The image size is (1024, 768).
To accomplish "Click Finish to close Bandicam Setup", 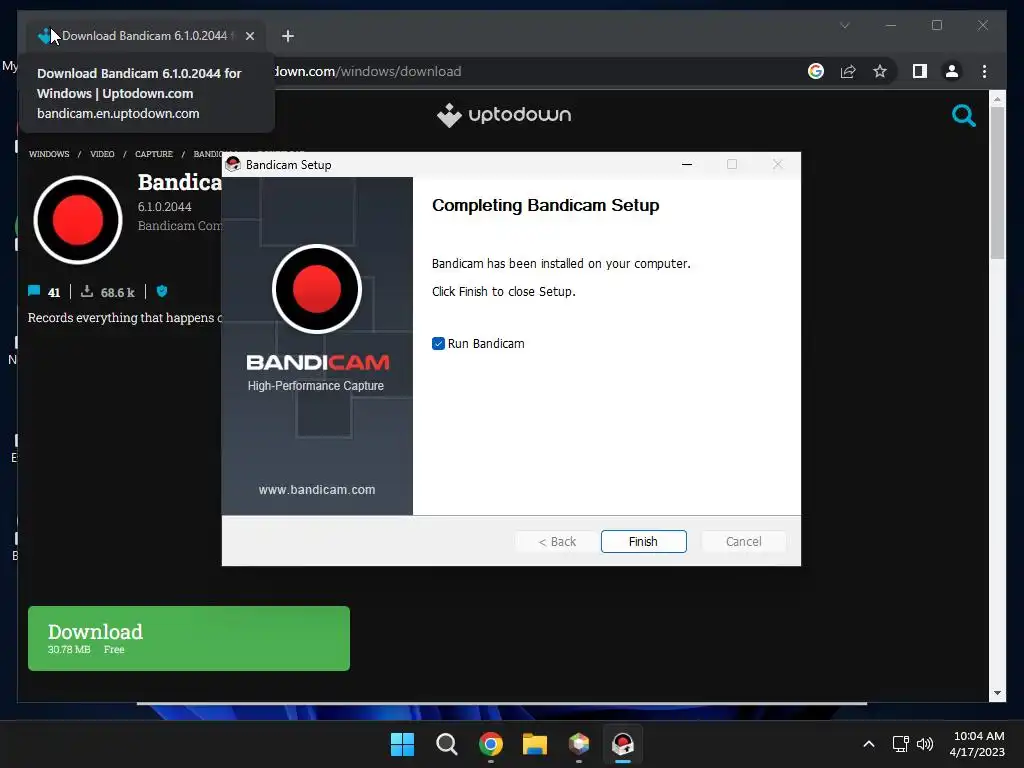I will coord(643,541).
